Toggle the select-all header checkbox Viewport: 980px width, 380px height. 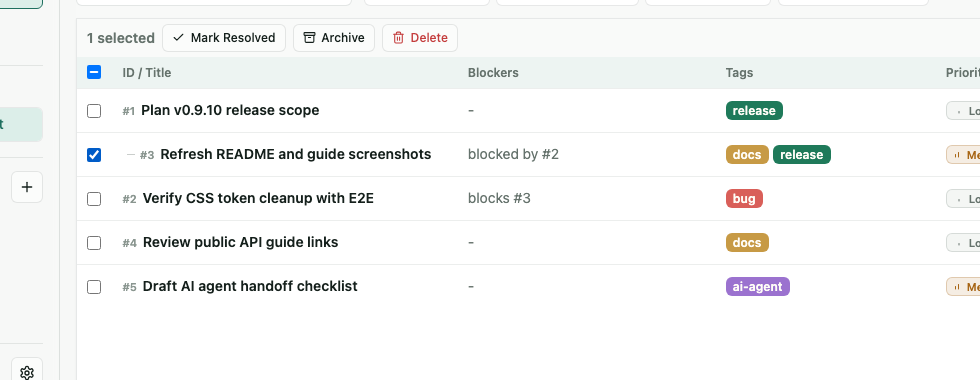pos(94,72)
